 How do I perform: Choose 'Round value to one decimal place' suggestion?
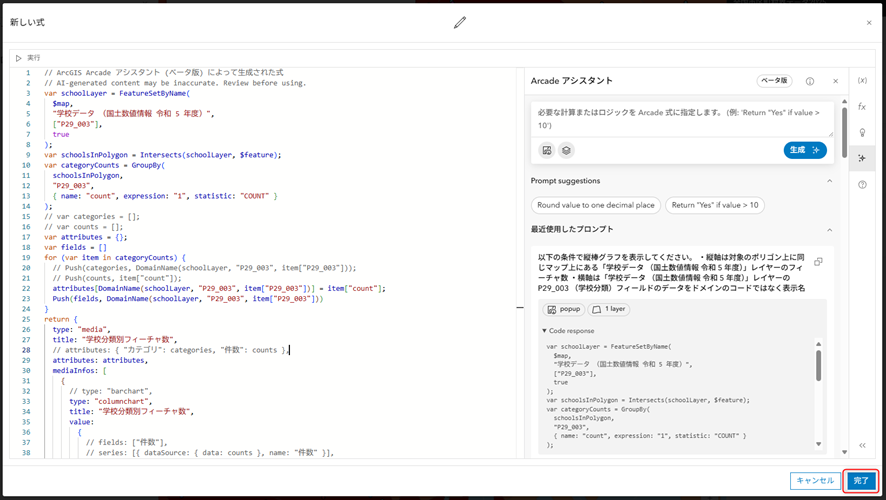(596, 205)
